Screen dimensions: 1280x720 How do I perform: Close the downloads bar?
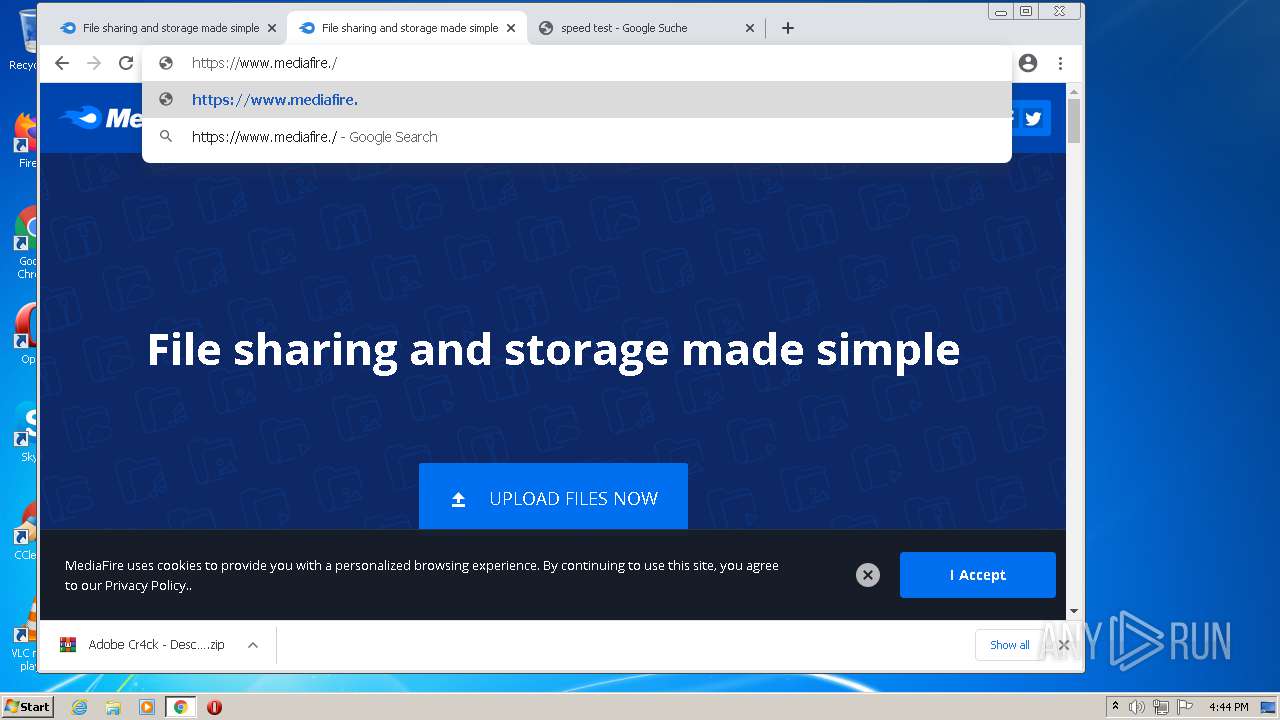tap(1064, 645)
